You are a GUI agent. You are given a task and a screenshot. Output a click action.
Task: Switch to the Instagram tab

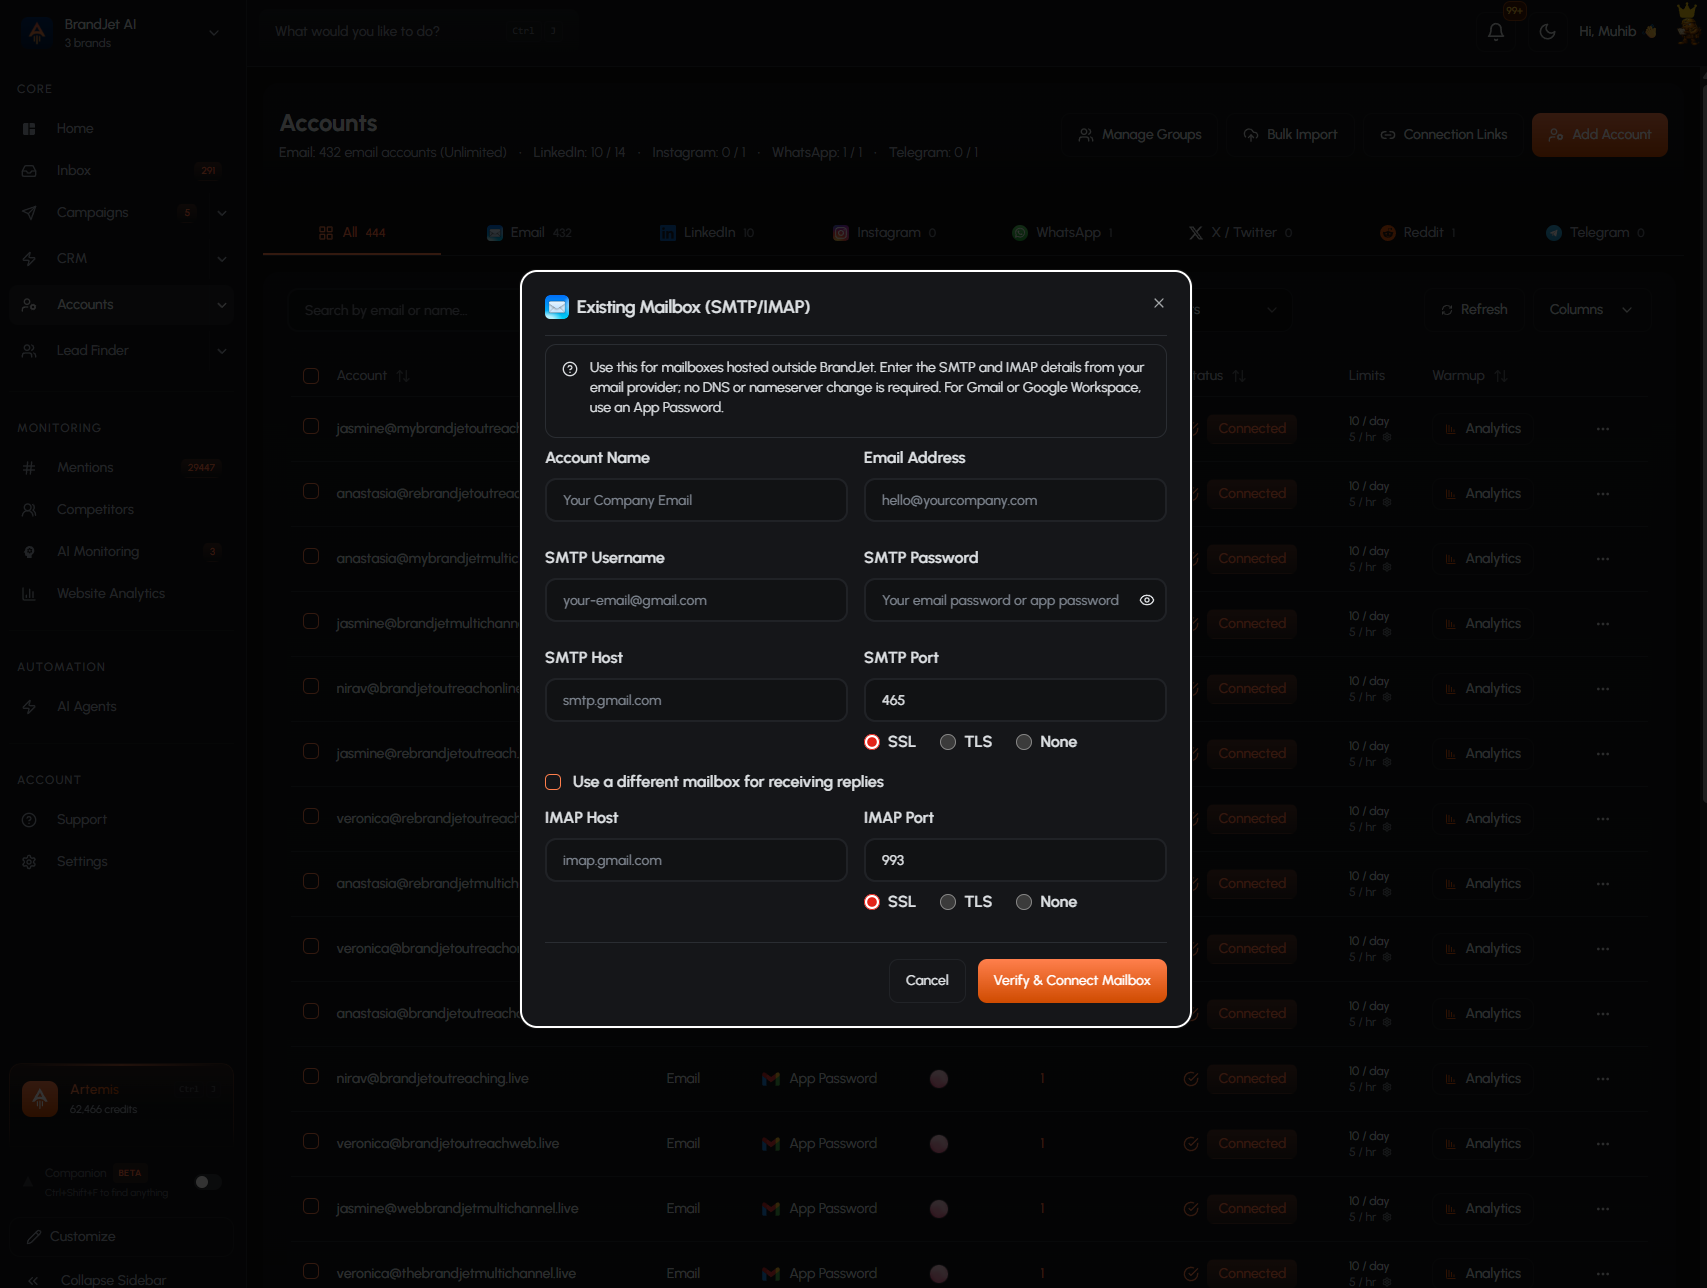[x=885, y=233]
